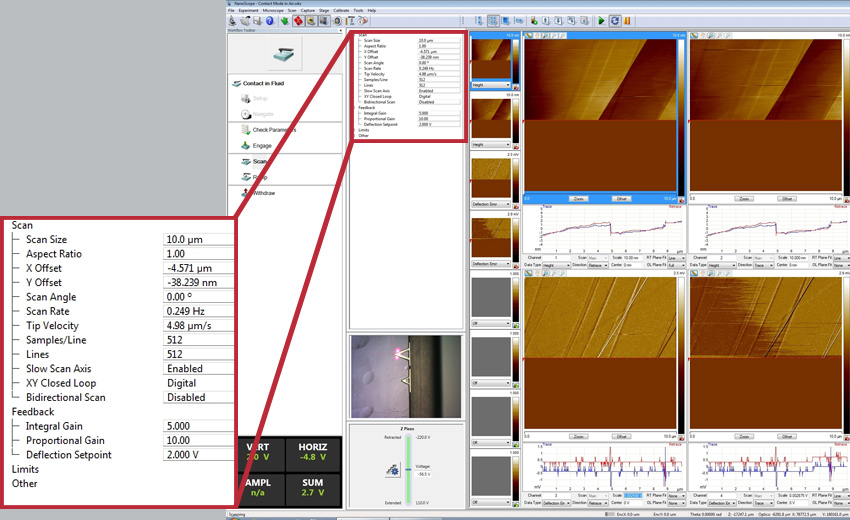Click the red camera icon under the channel 1 color bar

coord(681,200)
